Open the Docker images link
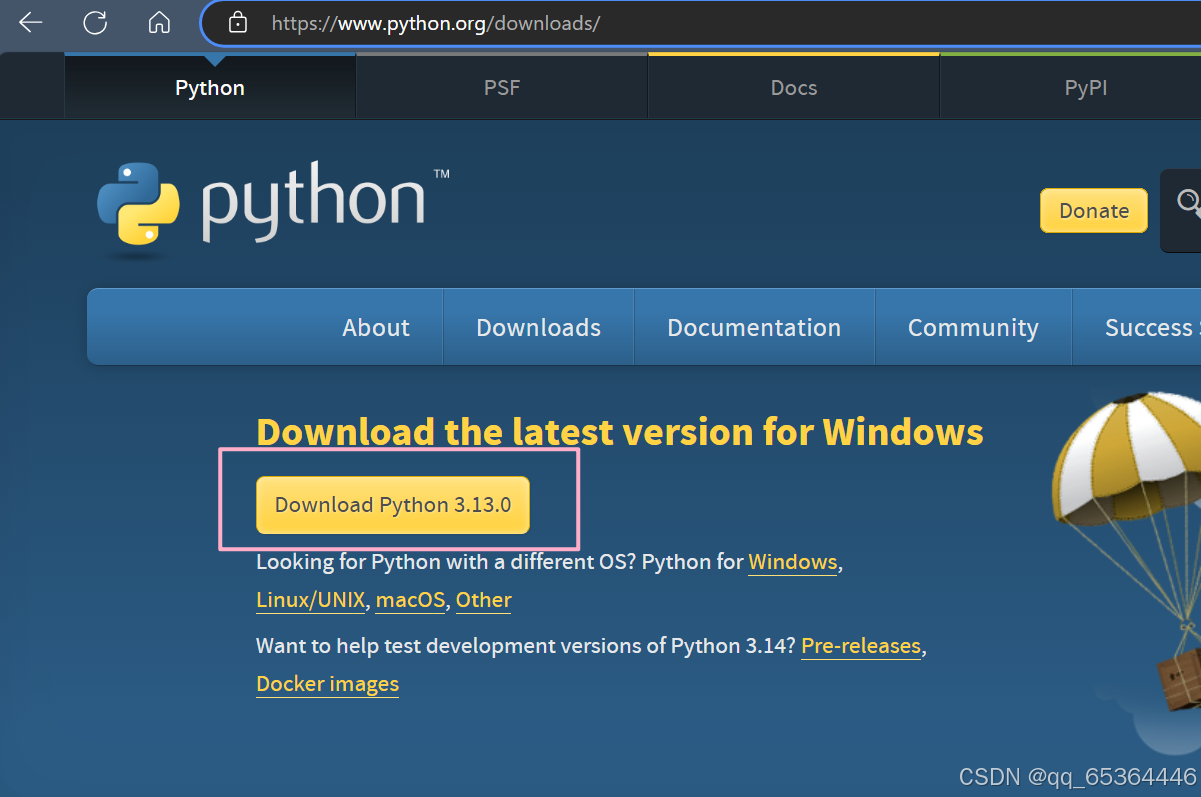 [328, 684]
